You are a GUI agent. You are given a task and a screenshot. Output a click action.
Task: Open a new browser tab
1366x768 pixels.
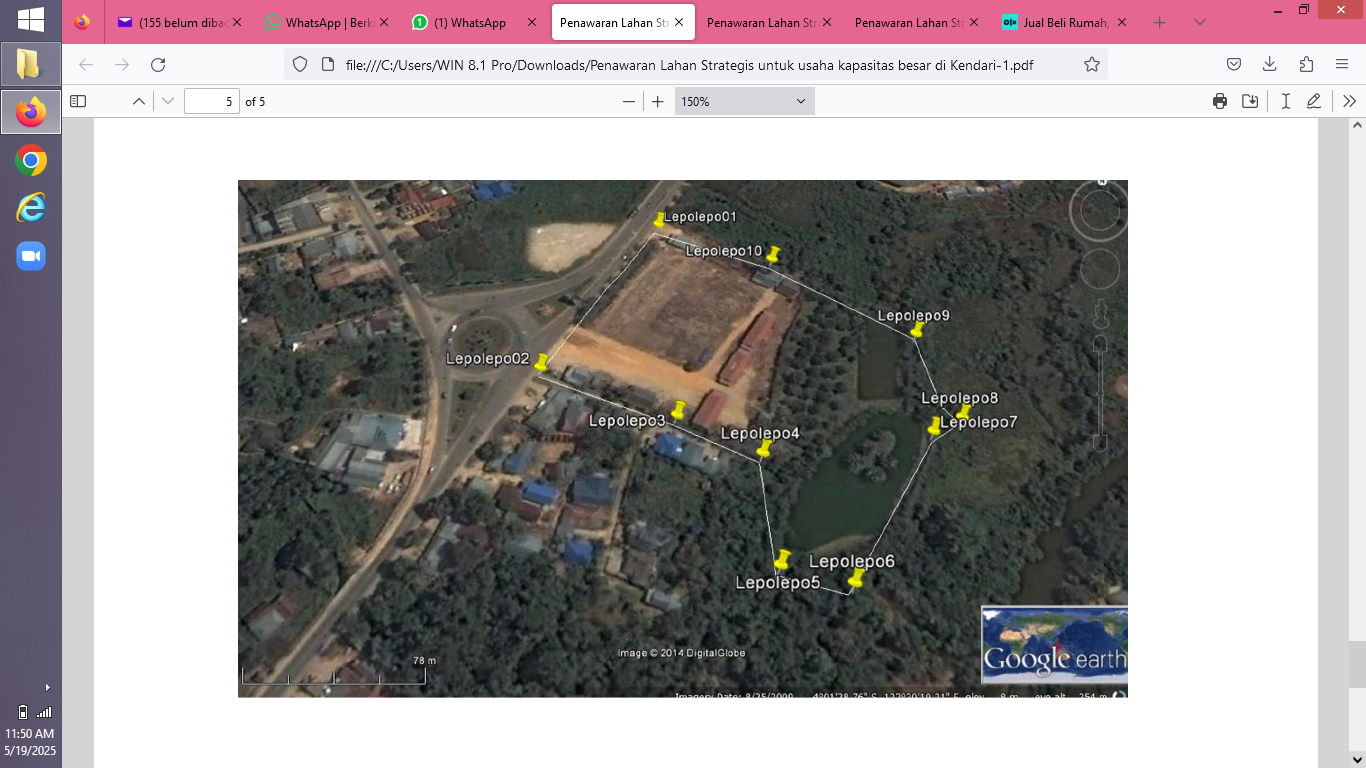pos(1160,22)
